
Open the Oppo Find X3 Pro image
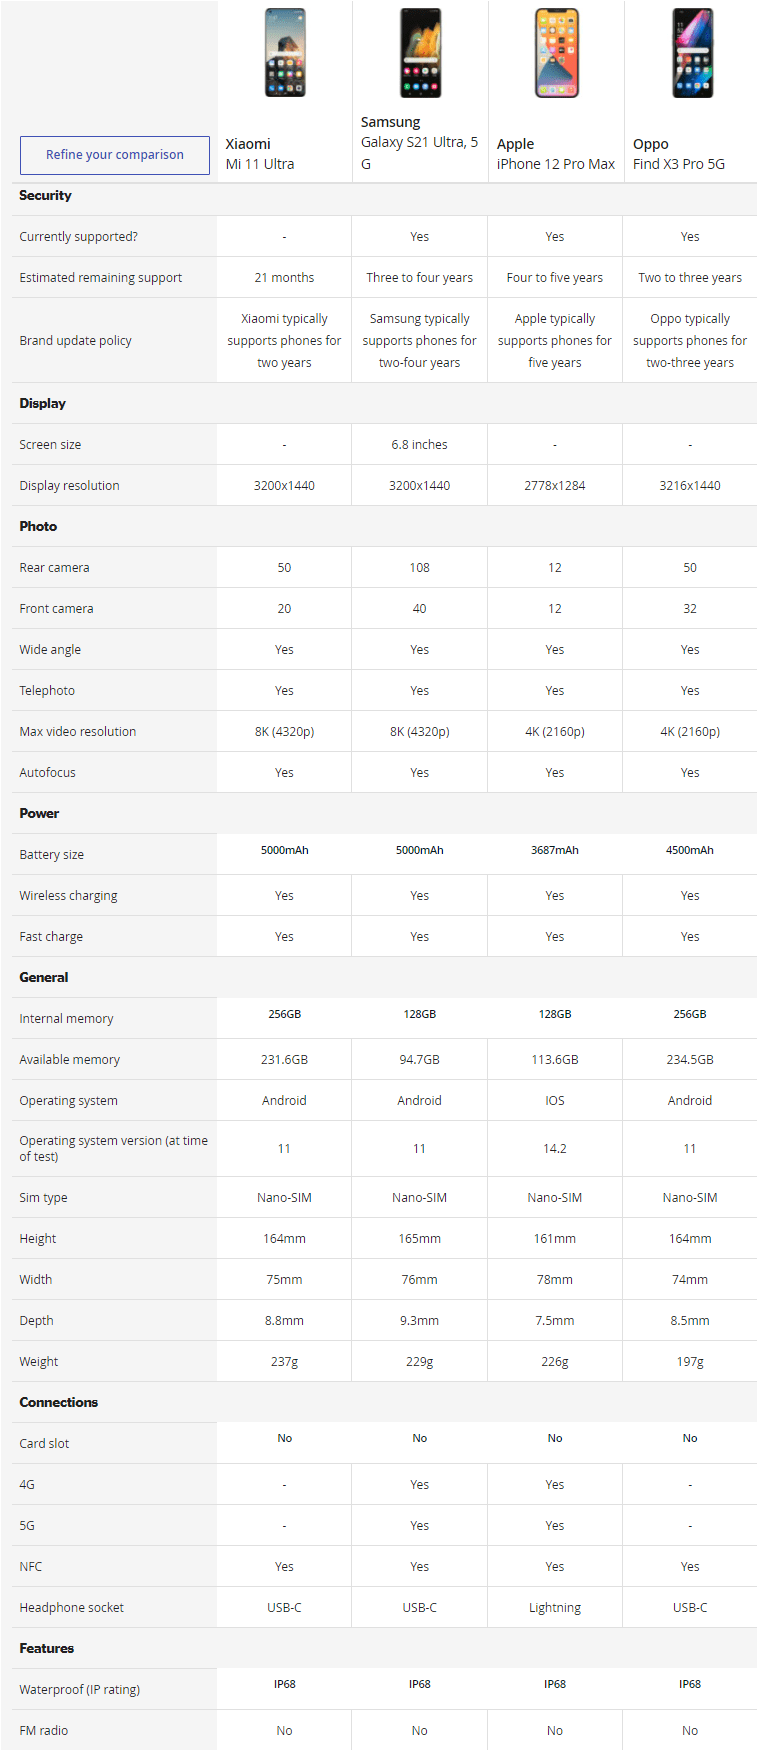pyautogui.click(x=692, y=53)
